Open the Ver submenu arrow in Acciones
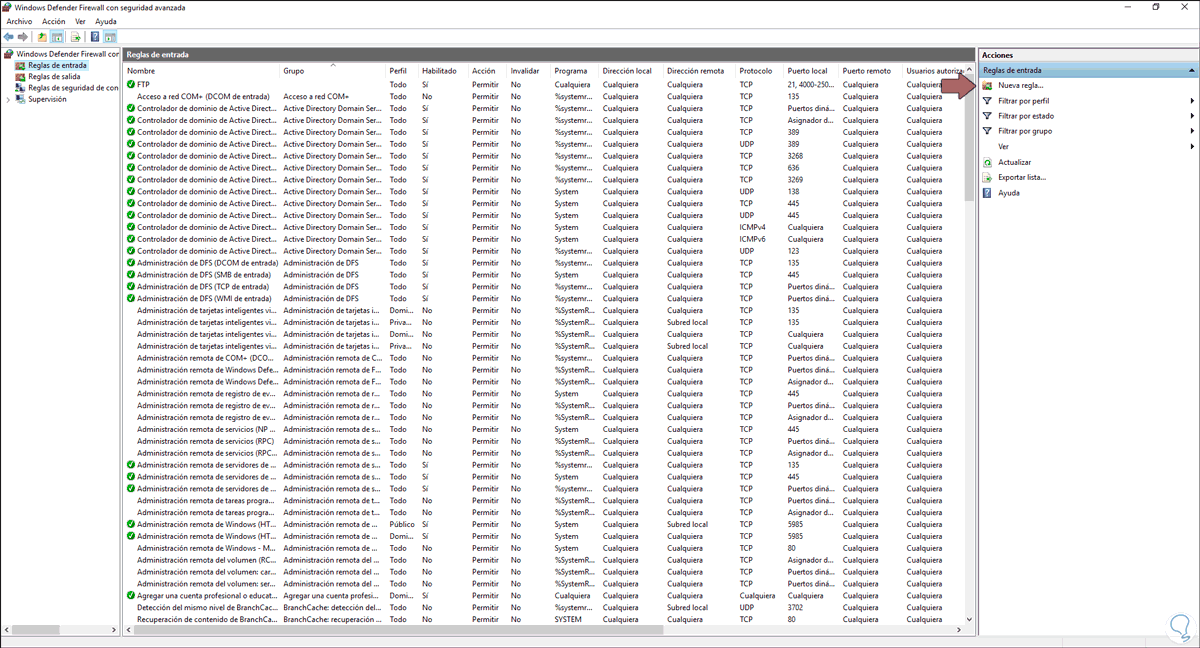The width and height of the screenshot is (1200, 648). (1192, 147)
